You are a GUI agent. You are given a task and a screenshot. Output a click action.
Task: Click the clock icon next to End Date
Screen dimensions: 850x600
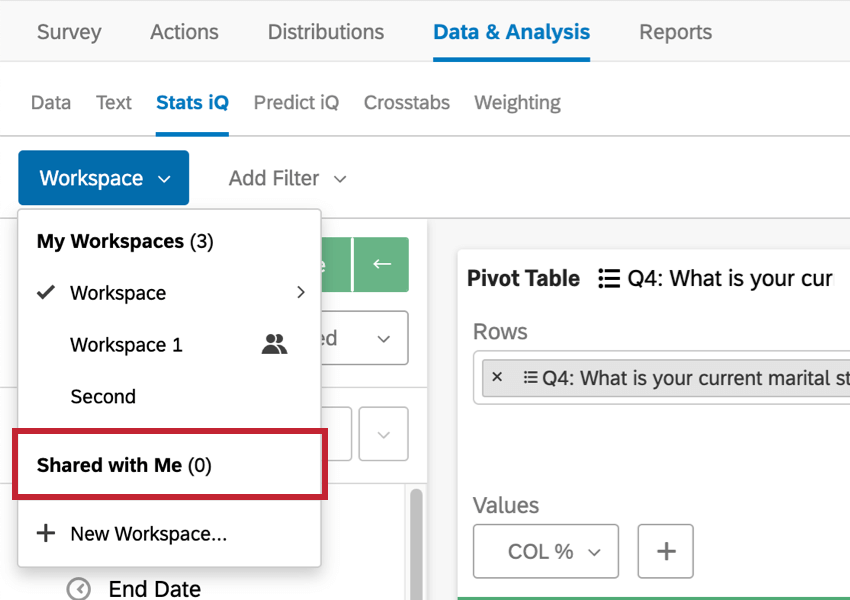point(79,589)
